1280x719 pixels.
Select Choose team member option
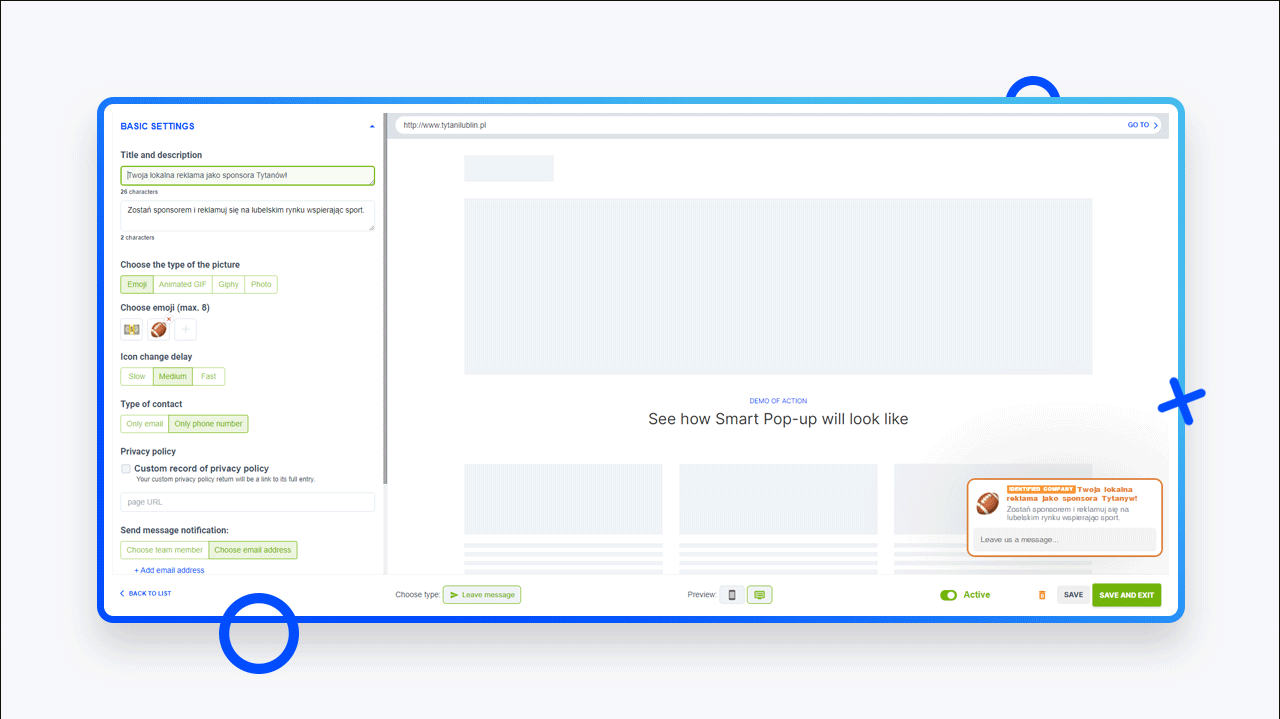tap(165, 550)
